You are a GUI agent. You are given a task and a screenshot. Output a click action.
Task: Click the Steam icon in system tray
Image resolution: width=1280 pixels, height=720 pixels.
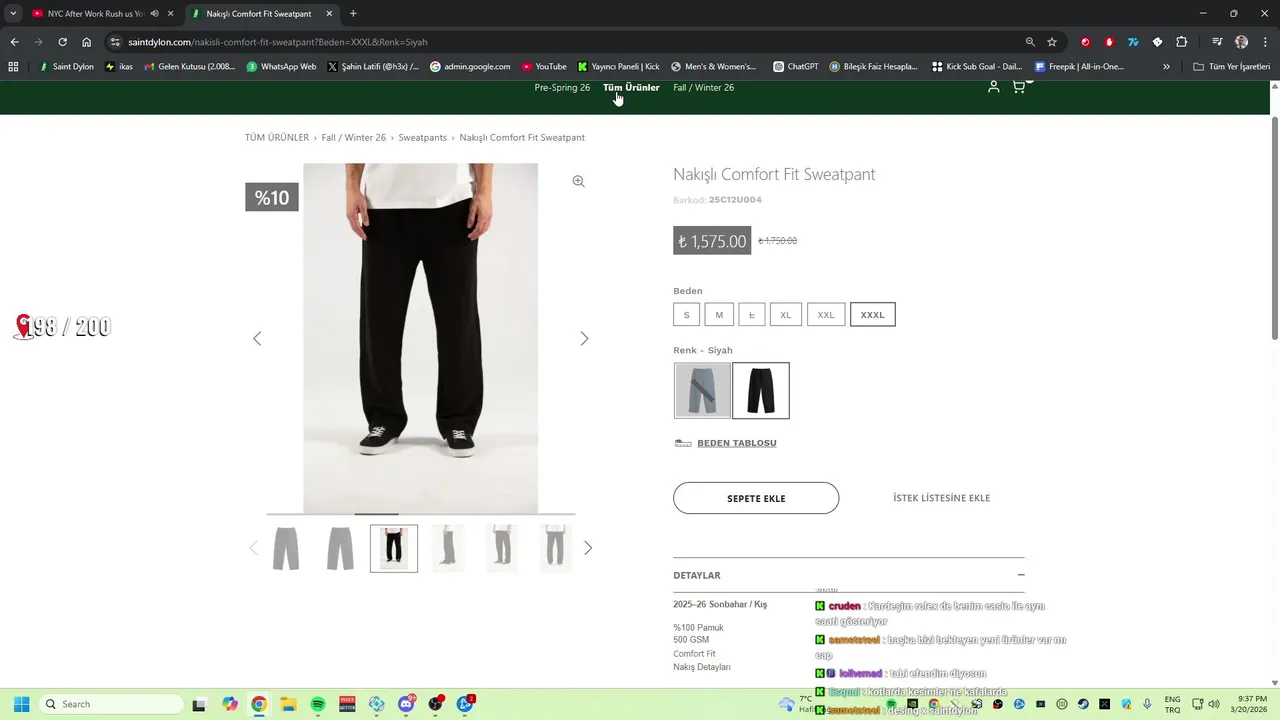[x=1083, y=704]
